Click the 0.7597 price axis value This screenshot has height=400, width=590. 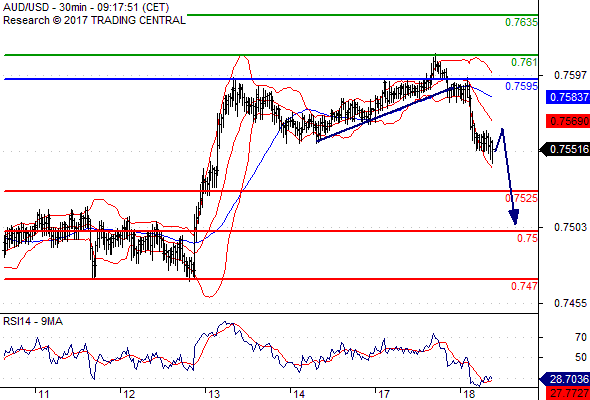570,76
